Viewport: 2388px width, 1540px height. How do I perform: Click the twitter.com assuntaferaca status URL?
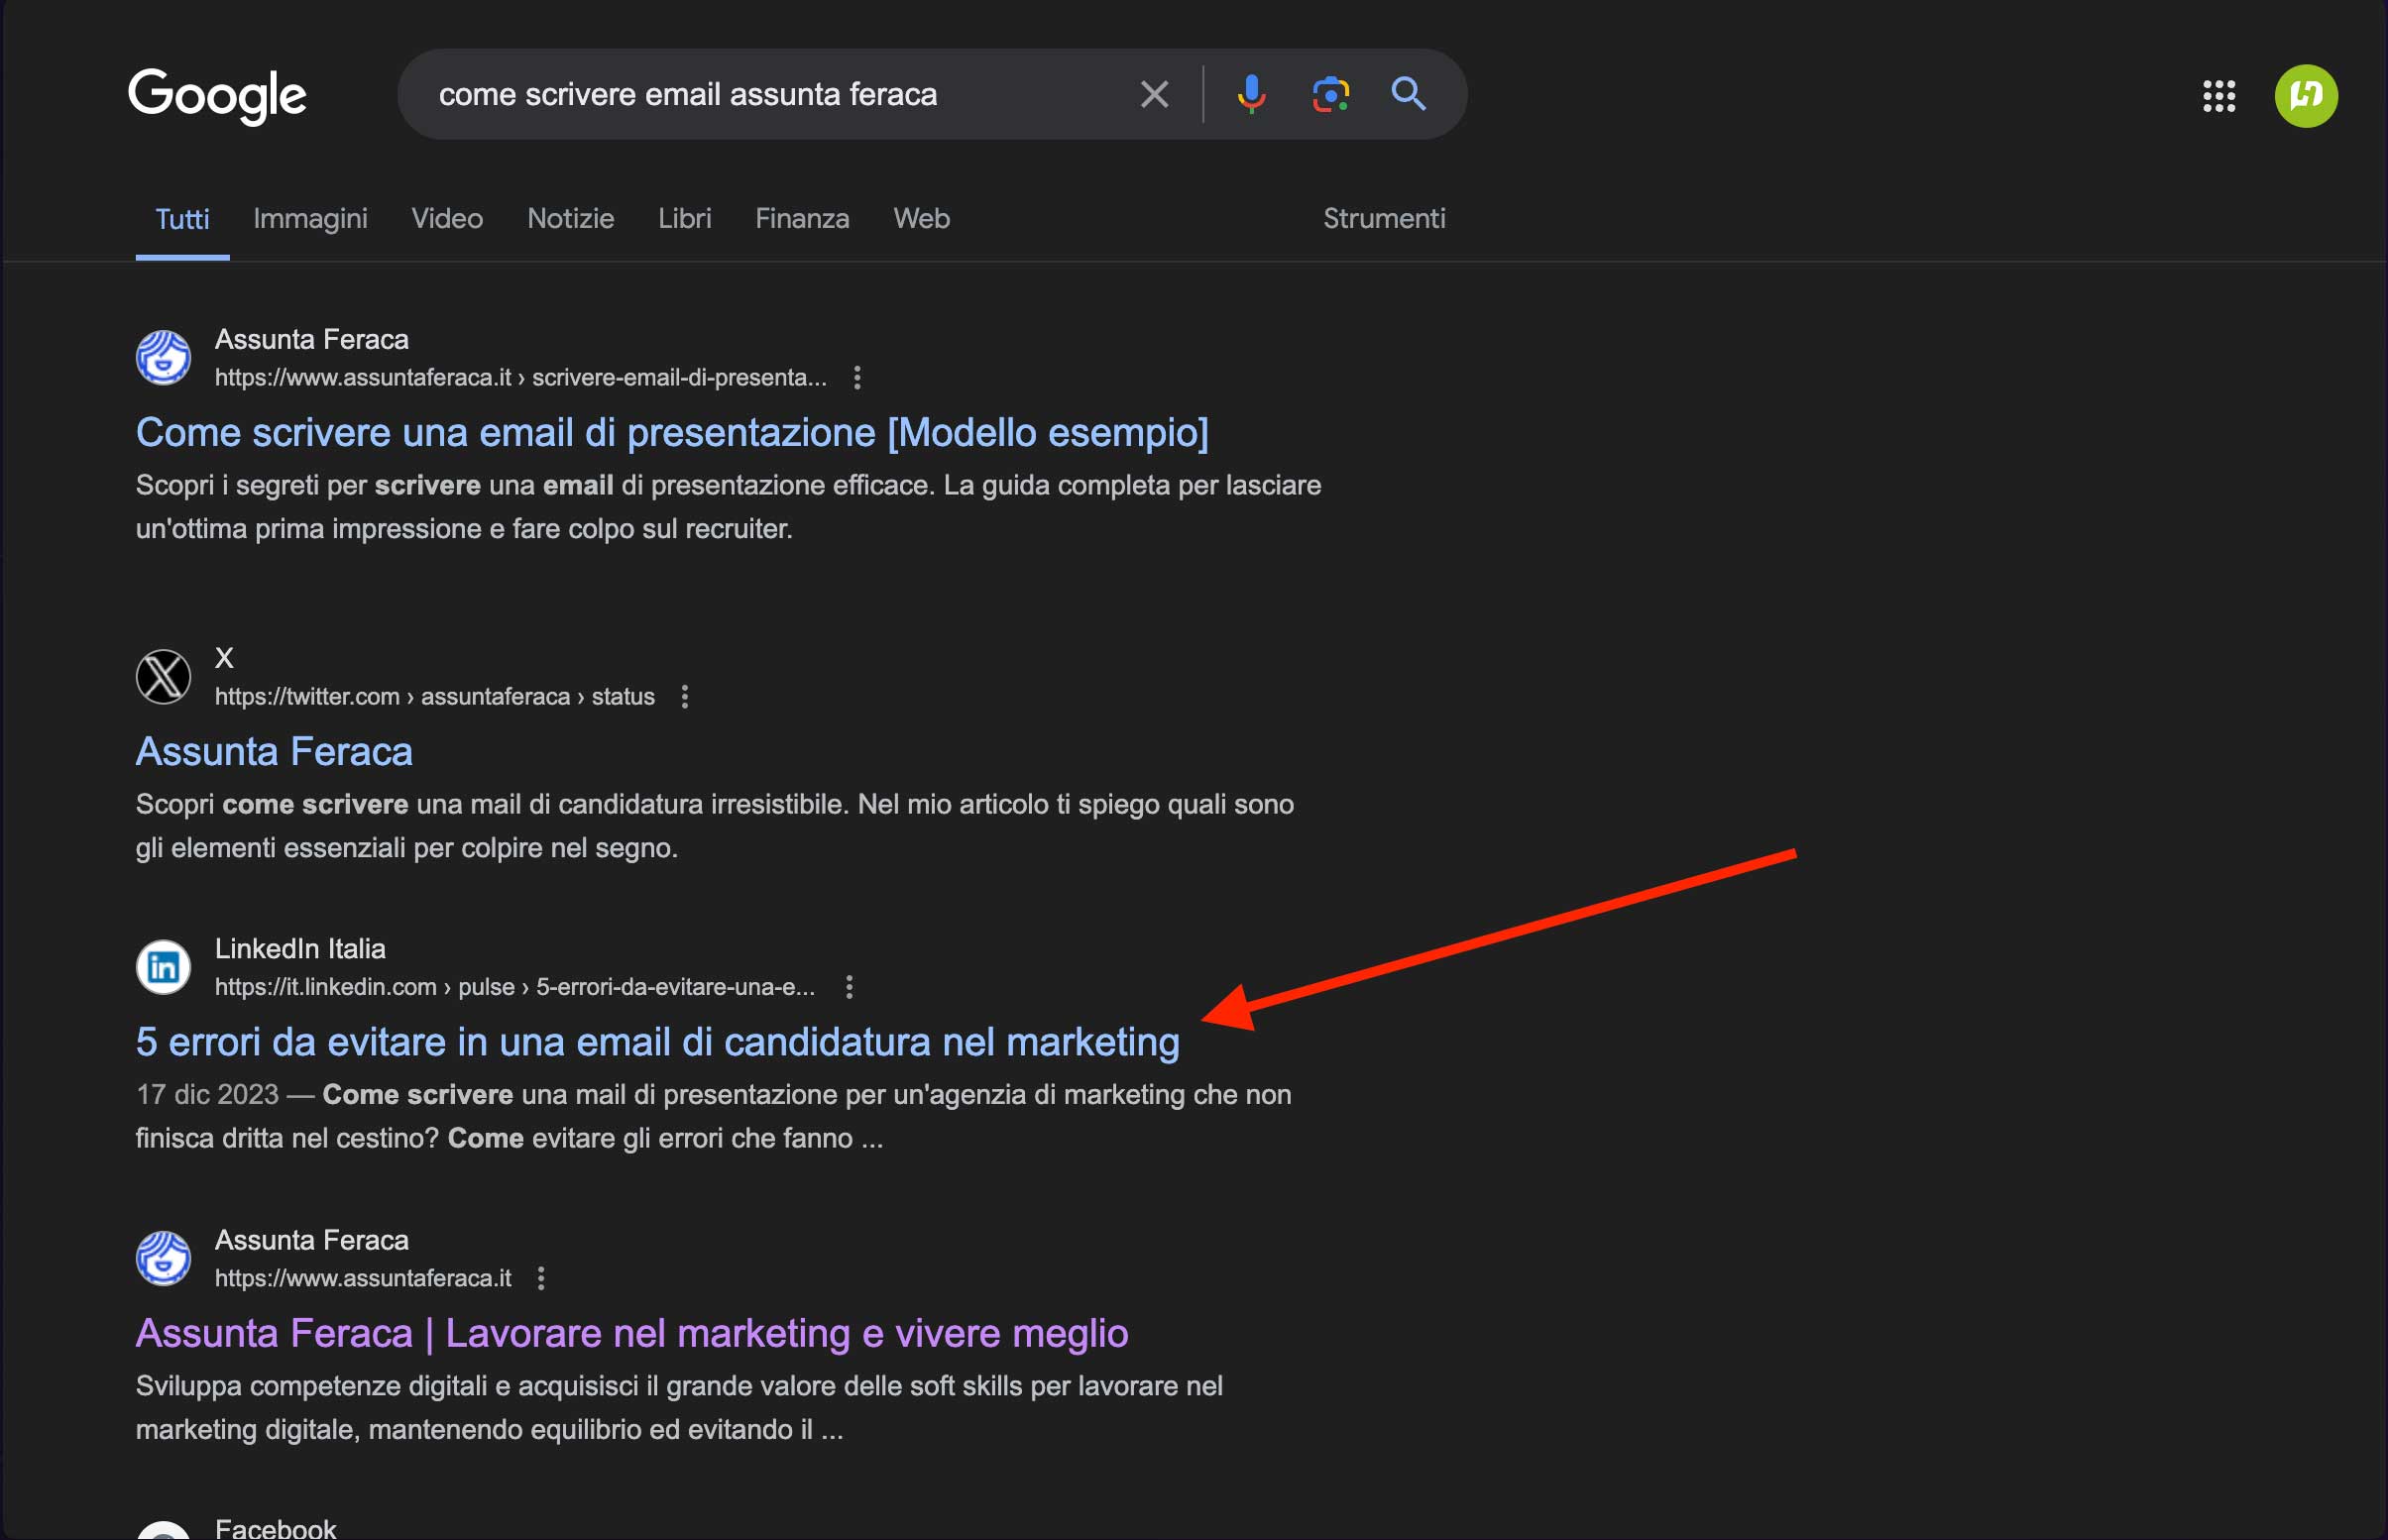[434, 697]
